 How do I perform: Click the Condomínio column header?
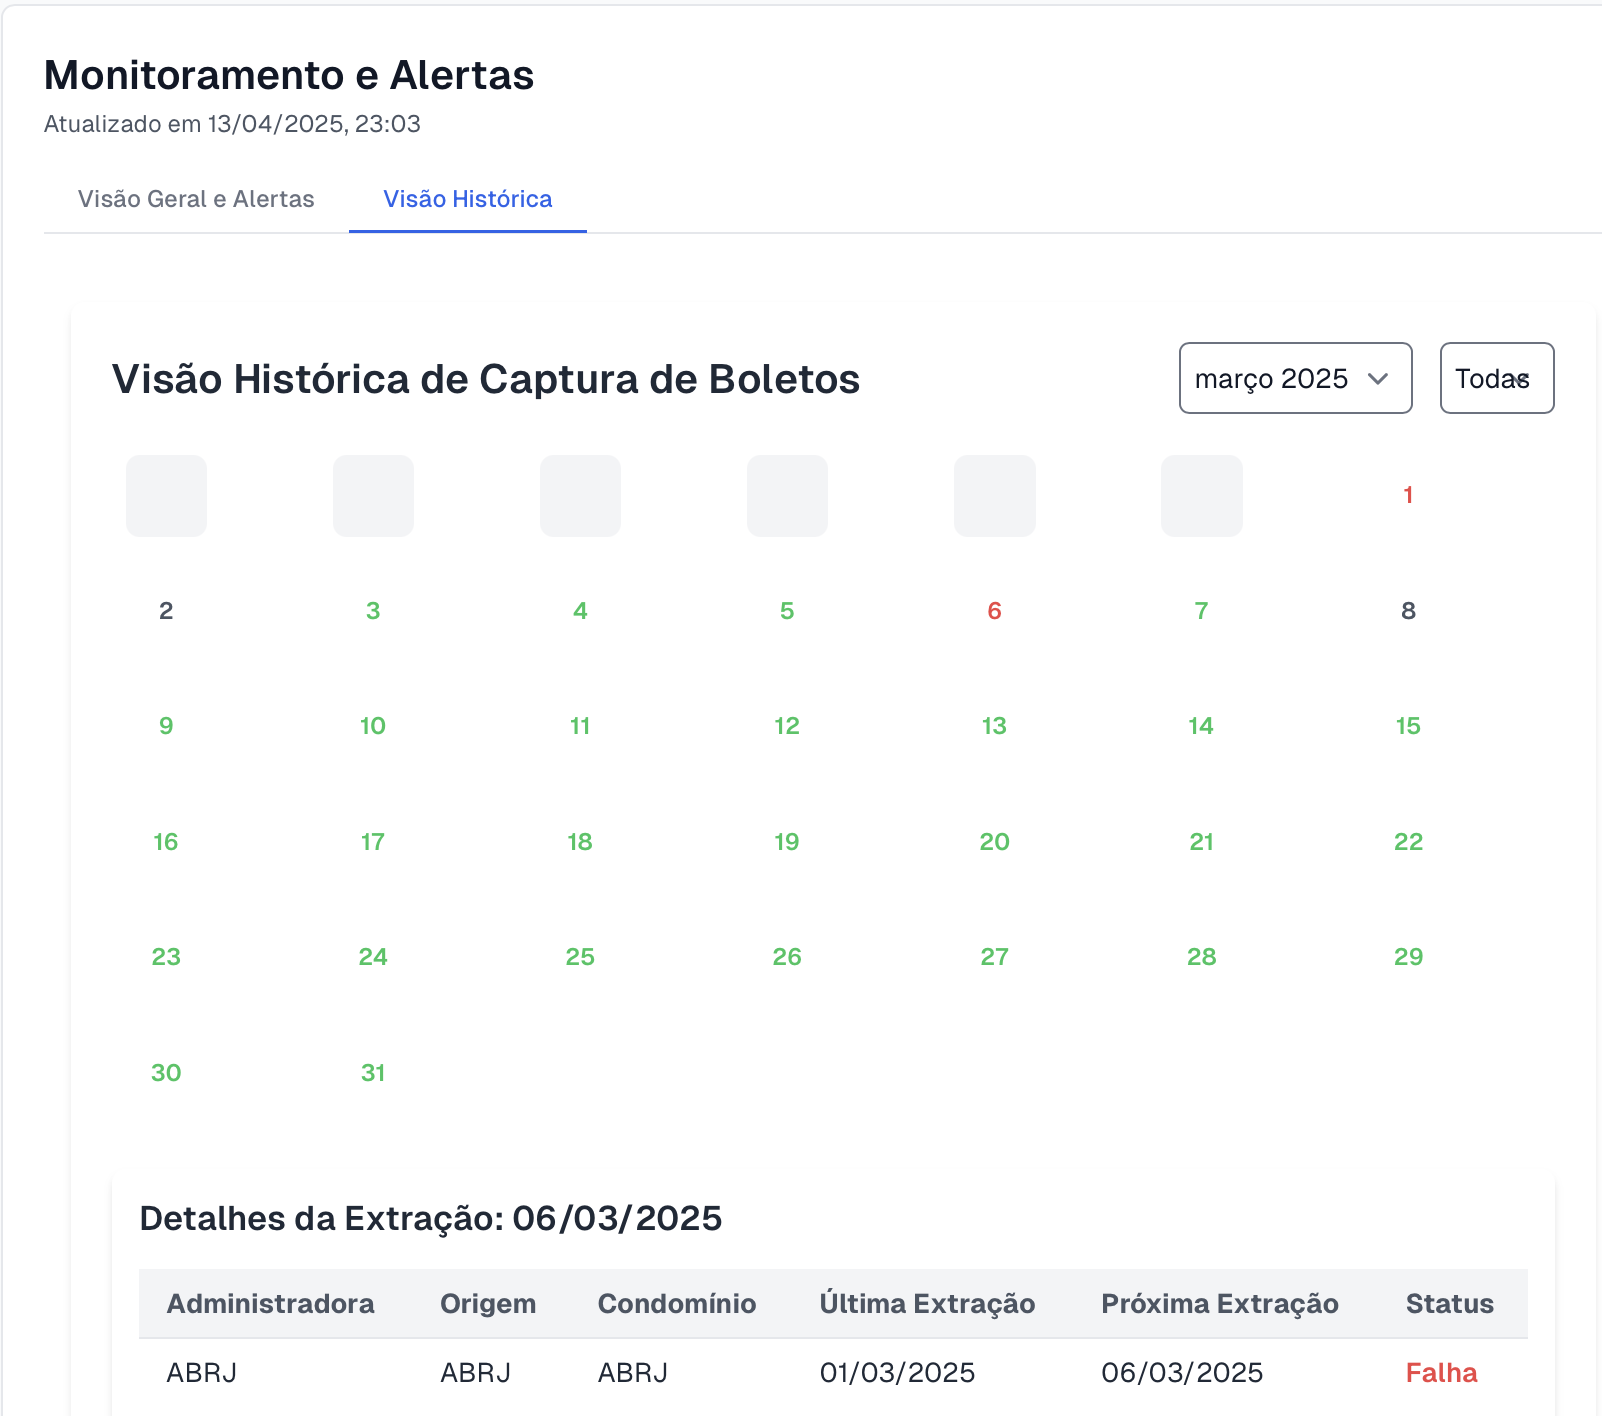coord(677,1304)
